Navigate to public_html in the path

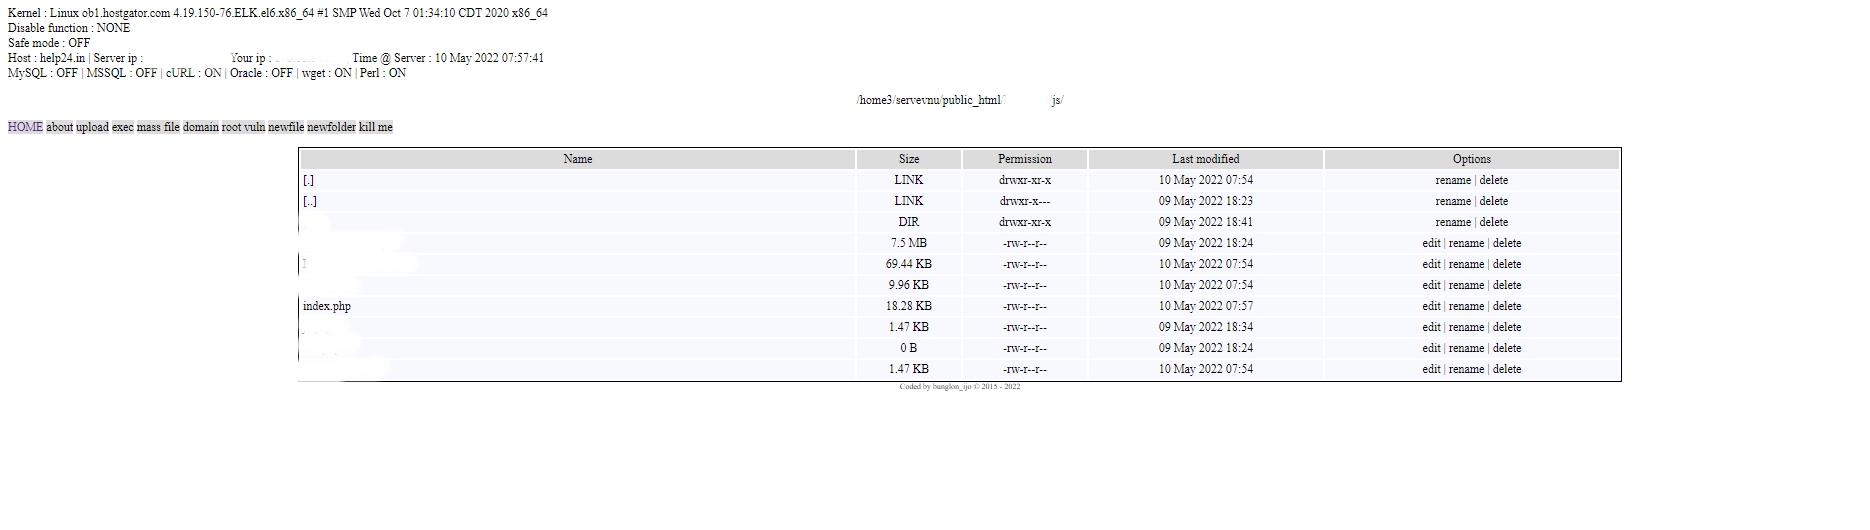point(972,100)
